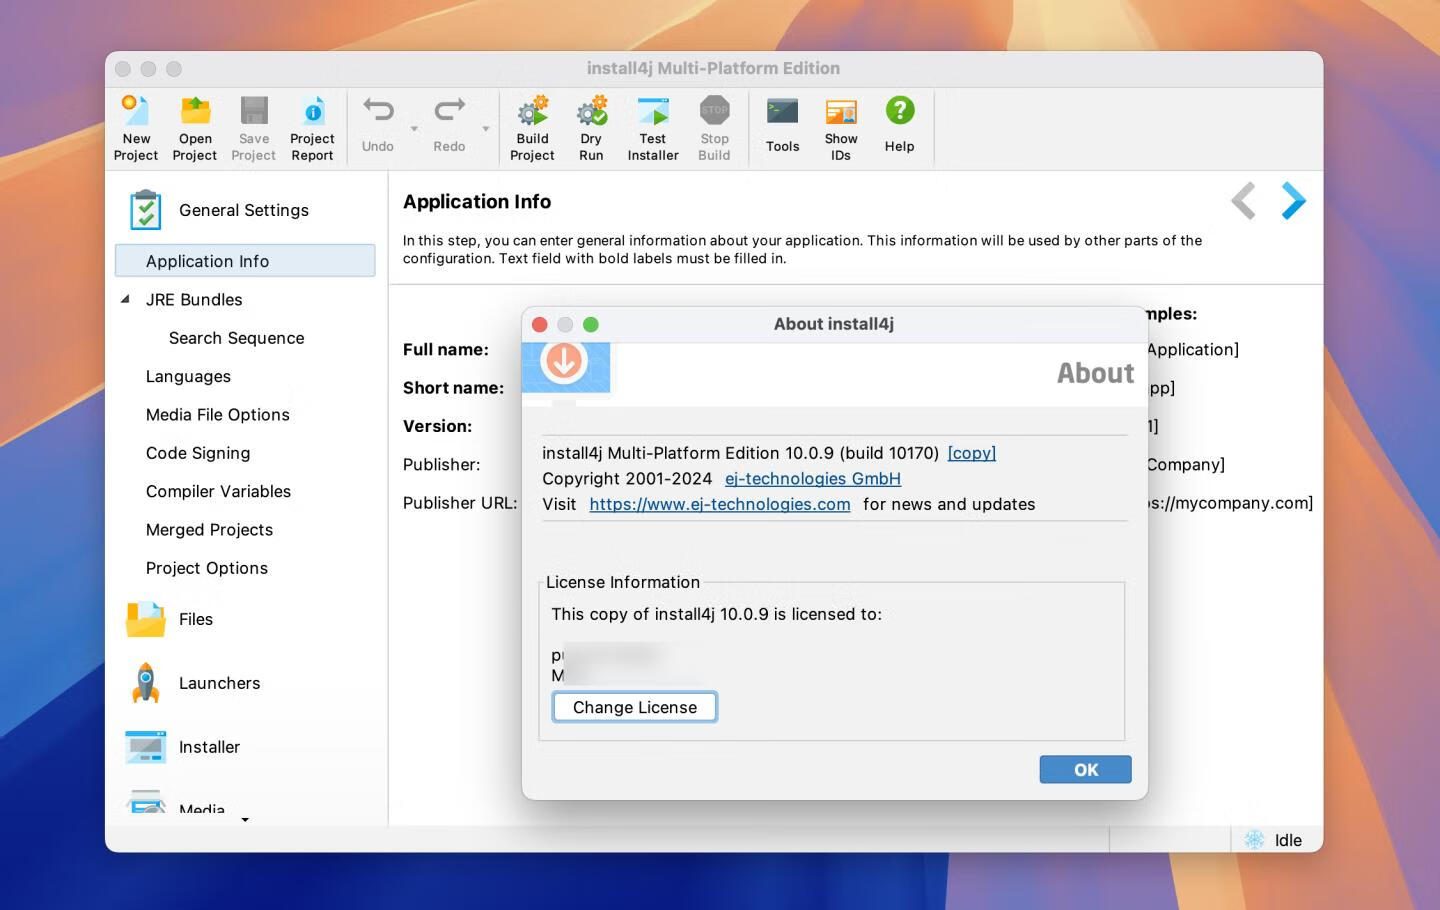Open Compiler Variables
Image resolution: width=1440 pixels, height=910 pixels.
point(218,491)
